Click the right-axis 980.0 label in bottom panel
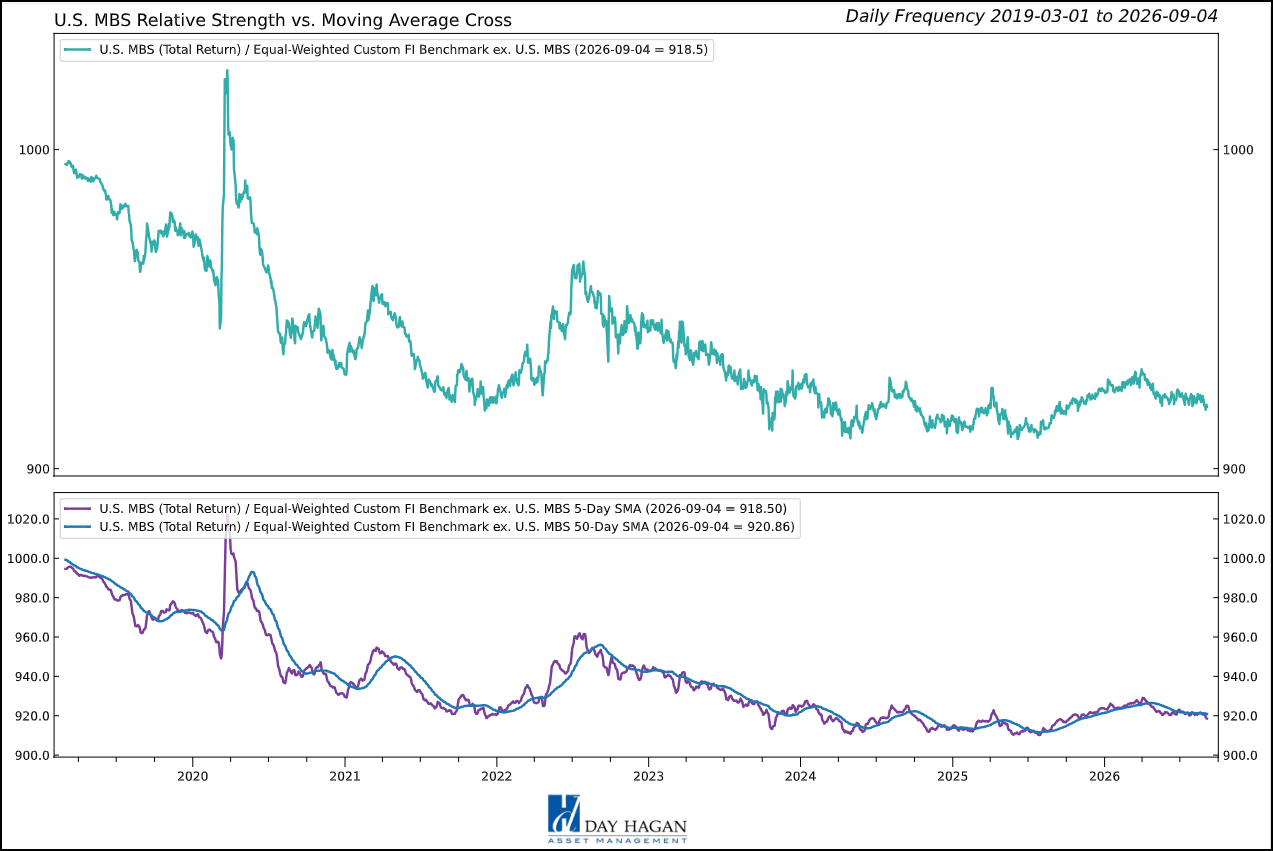This screenshot has width=1273, height=851. click(x=1242, y=598)
